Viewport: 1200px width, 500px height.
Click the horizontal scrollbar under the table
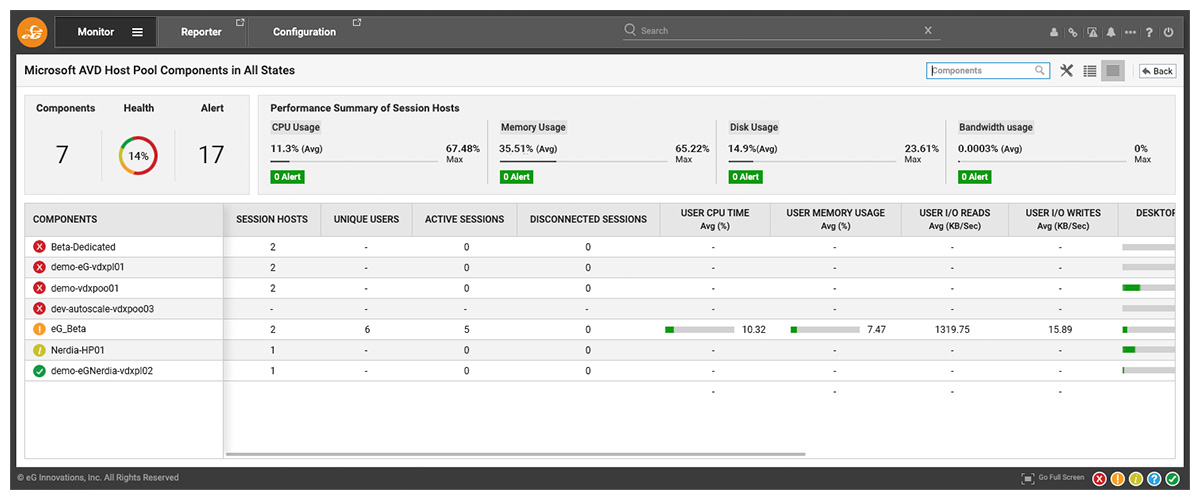(515, 455)
